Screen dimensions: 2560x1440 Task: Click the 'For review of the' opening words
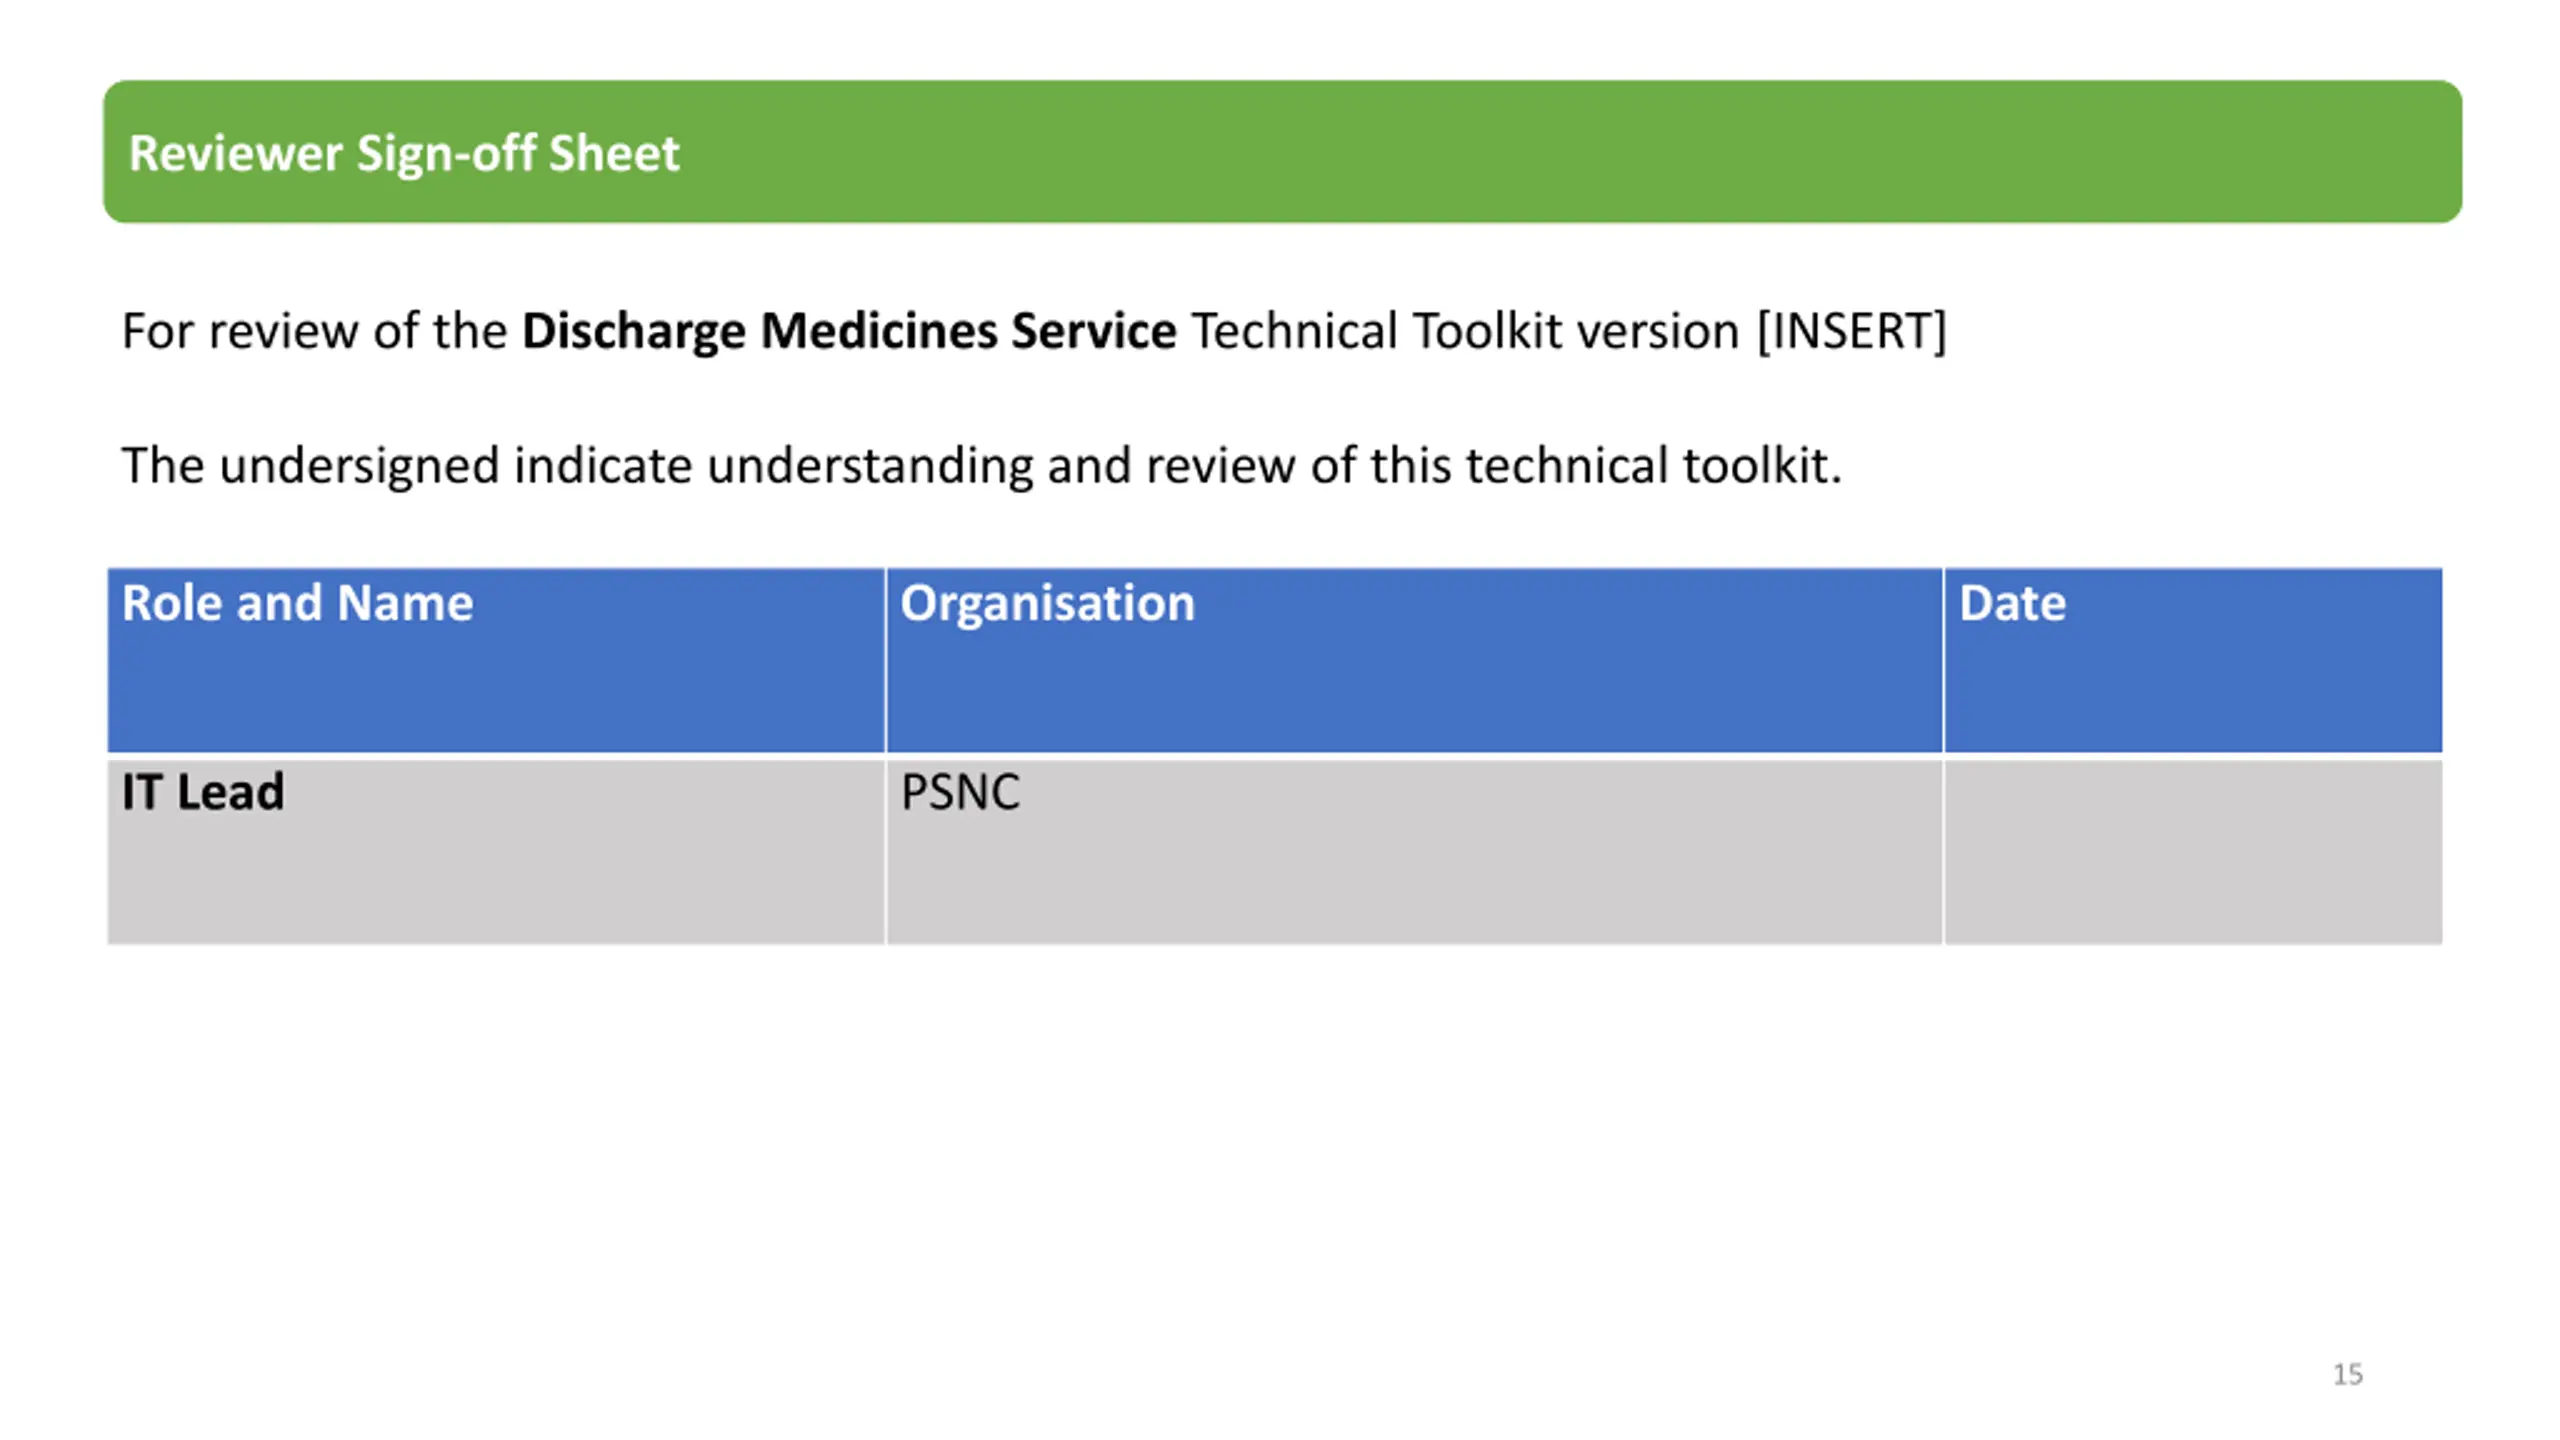(x=314, y=331)
